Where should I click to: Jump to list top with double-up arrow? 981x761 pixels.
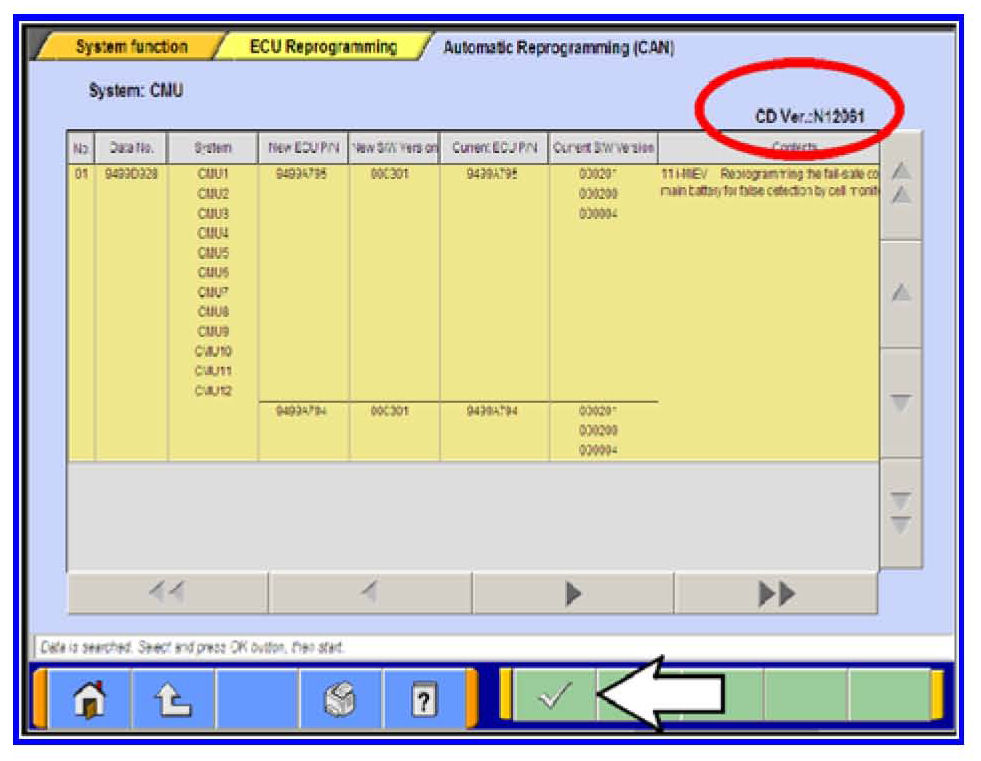click(900, 185)
